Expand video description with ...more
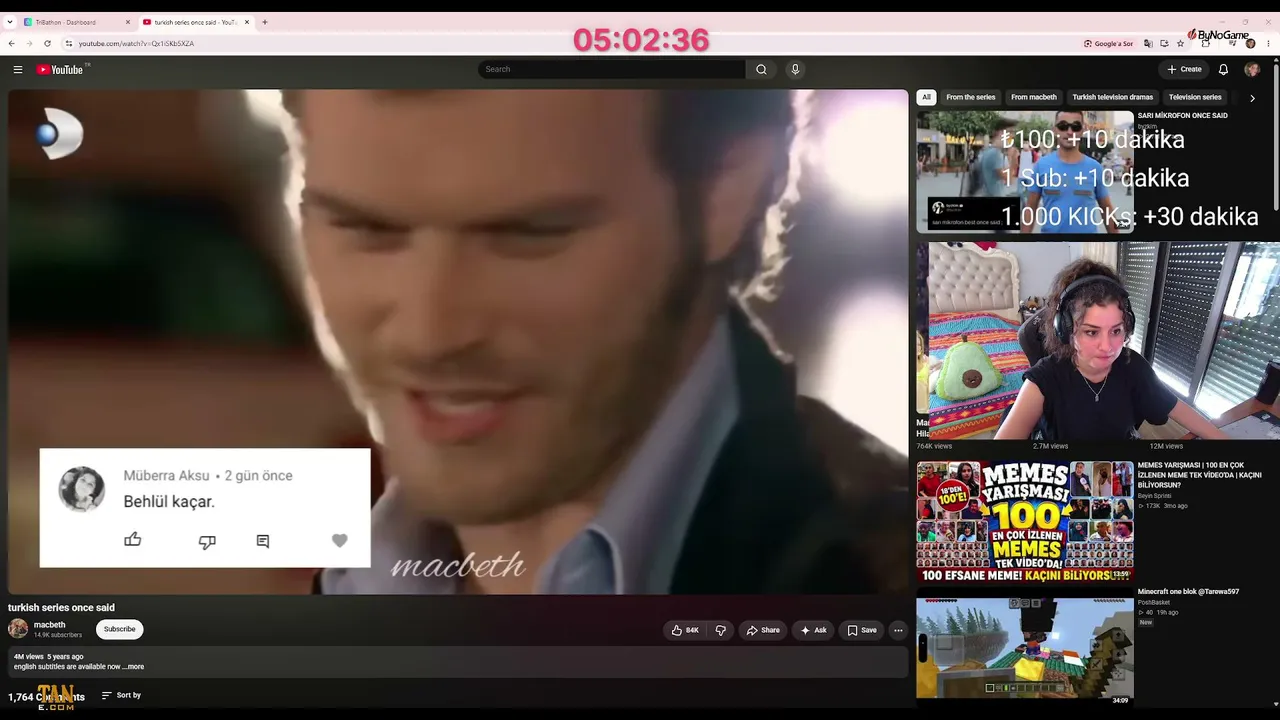 click(134, 667)
